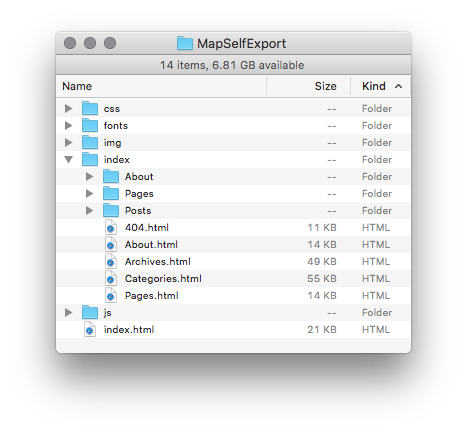The image size is (467, 433).
Task: Sort by the Name column header
Action: click(161, 86)
